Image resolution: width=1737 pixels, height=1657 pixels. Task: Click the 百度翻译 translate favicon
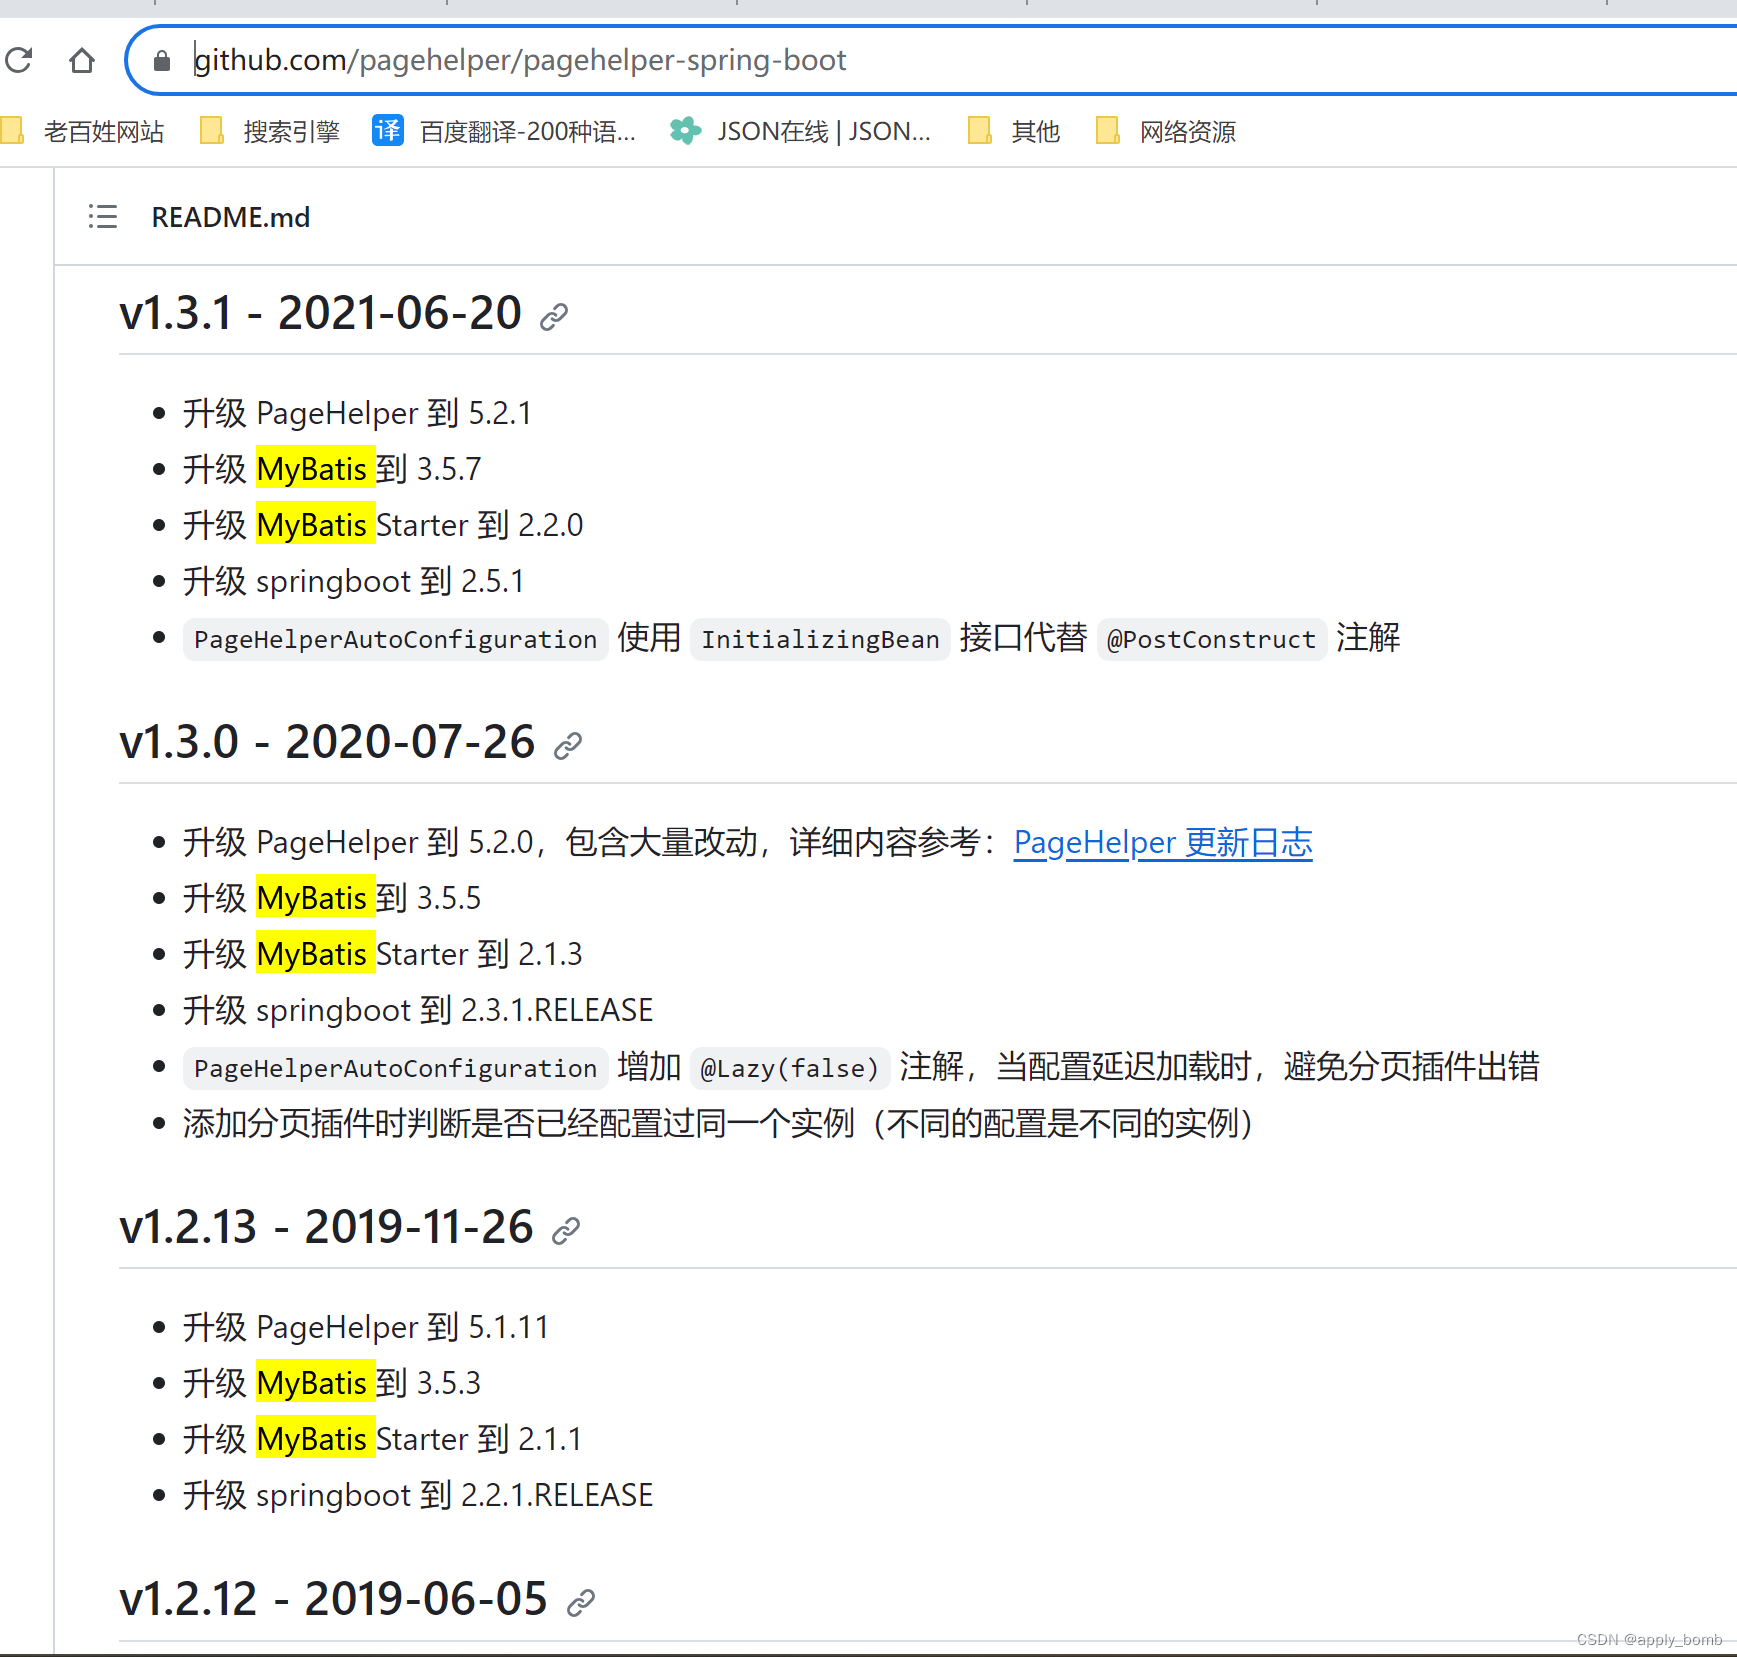click(387, 131)
